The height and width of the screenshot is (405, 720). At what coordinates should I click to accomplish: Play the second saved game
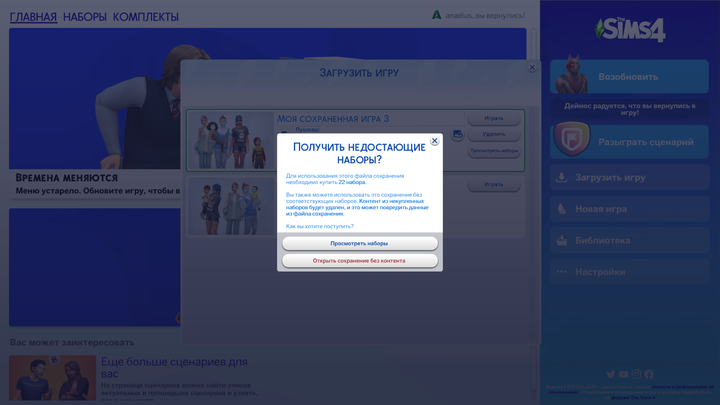(494, 185)
